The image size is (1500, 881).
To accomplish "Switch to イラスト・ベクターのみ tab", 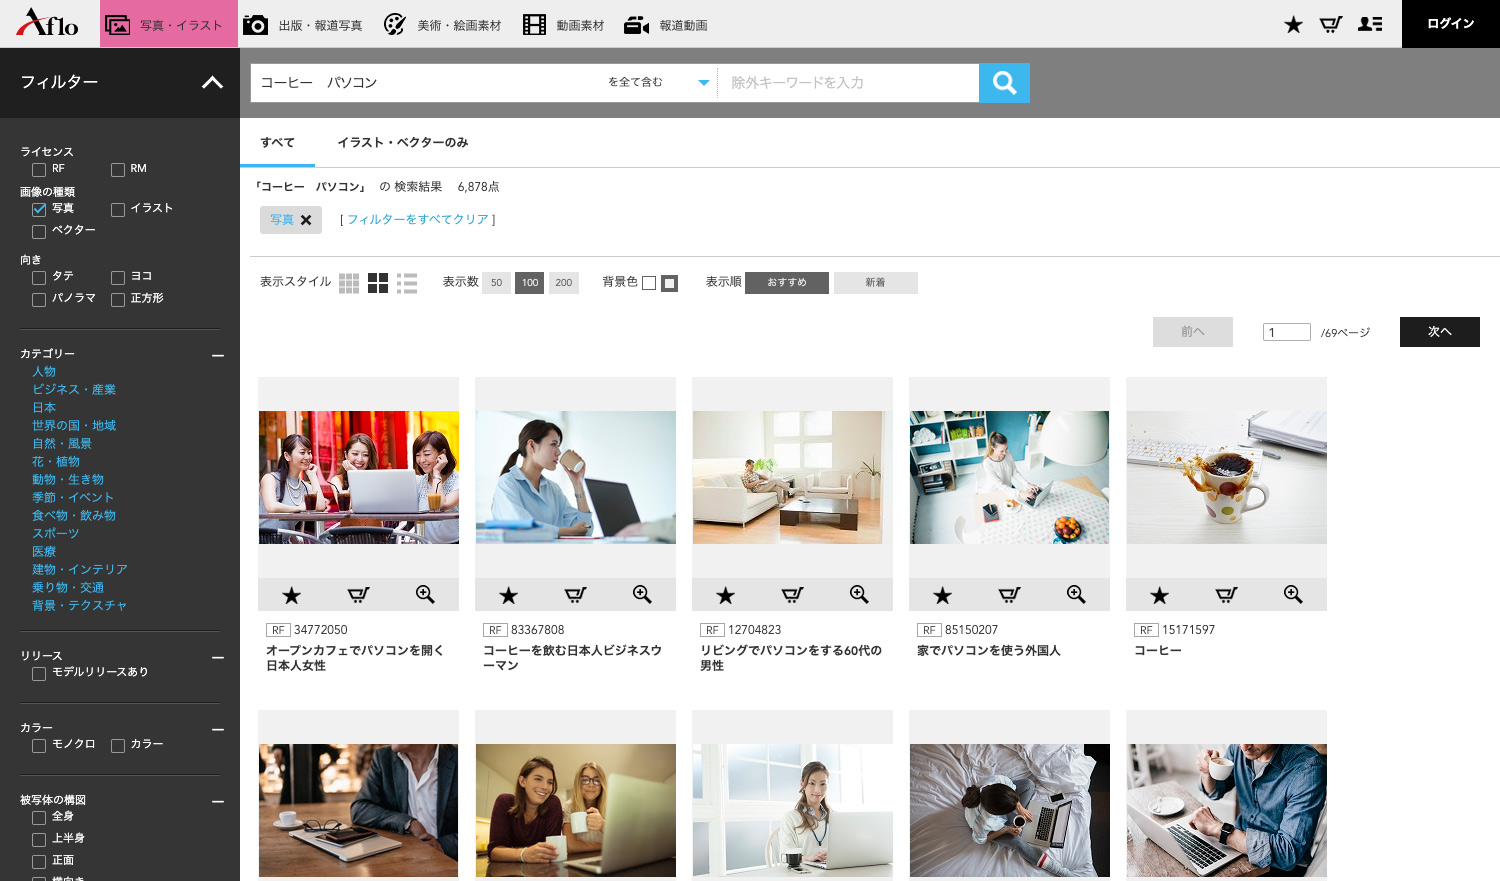I will coord(403,143).
